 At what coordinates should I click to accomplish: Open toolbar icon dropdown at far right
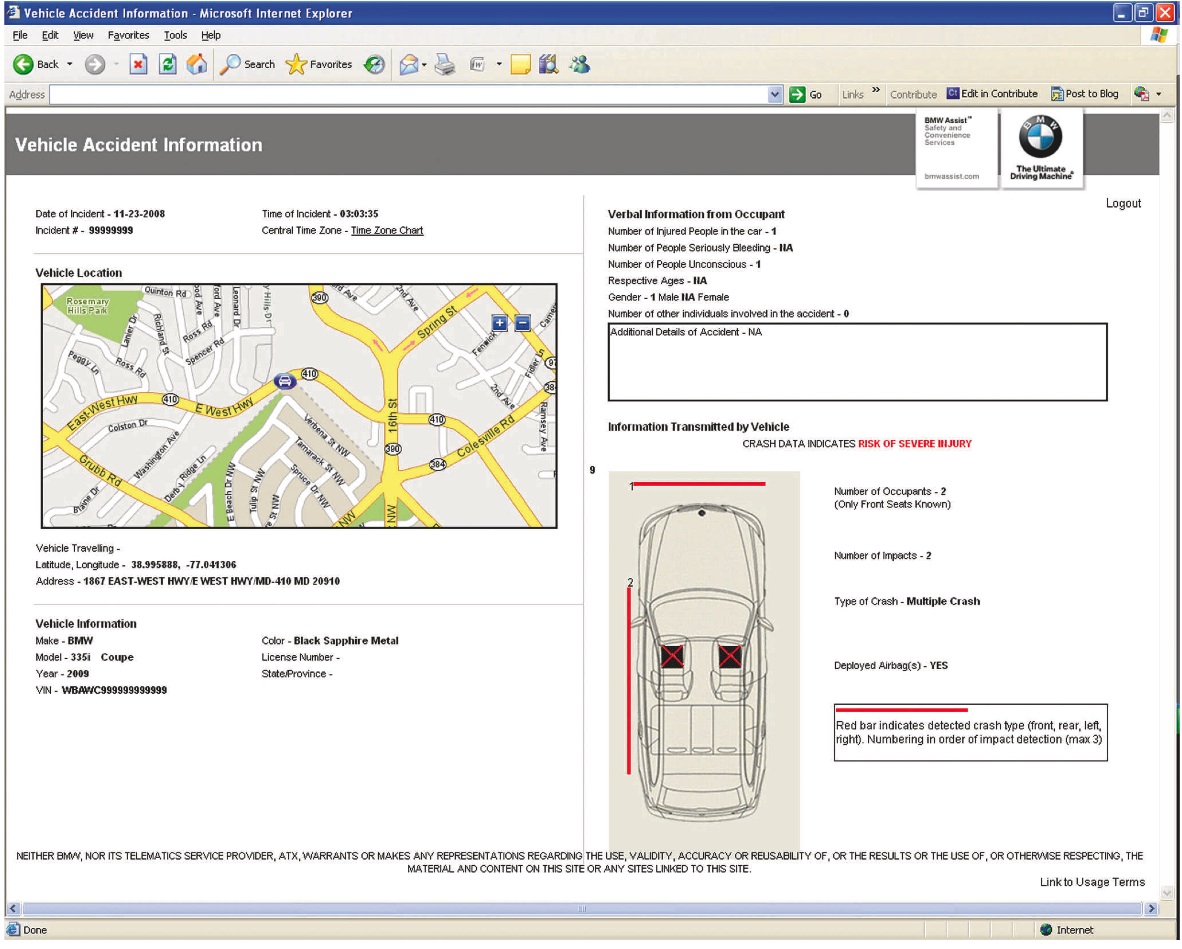(1159, 94)
